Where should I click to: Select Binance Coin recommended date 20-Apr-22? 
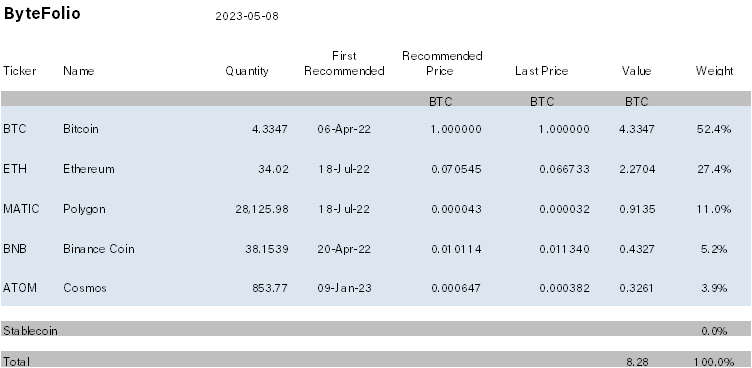coord(344,249)
